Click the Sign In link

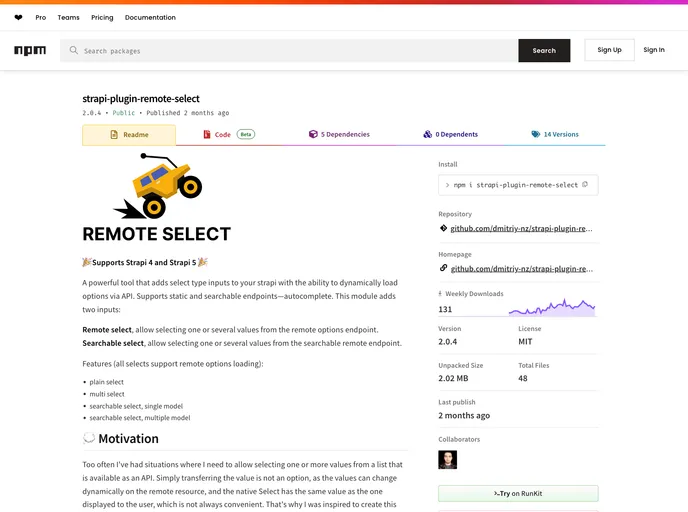pos(654,50)
